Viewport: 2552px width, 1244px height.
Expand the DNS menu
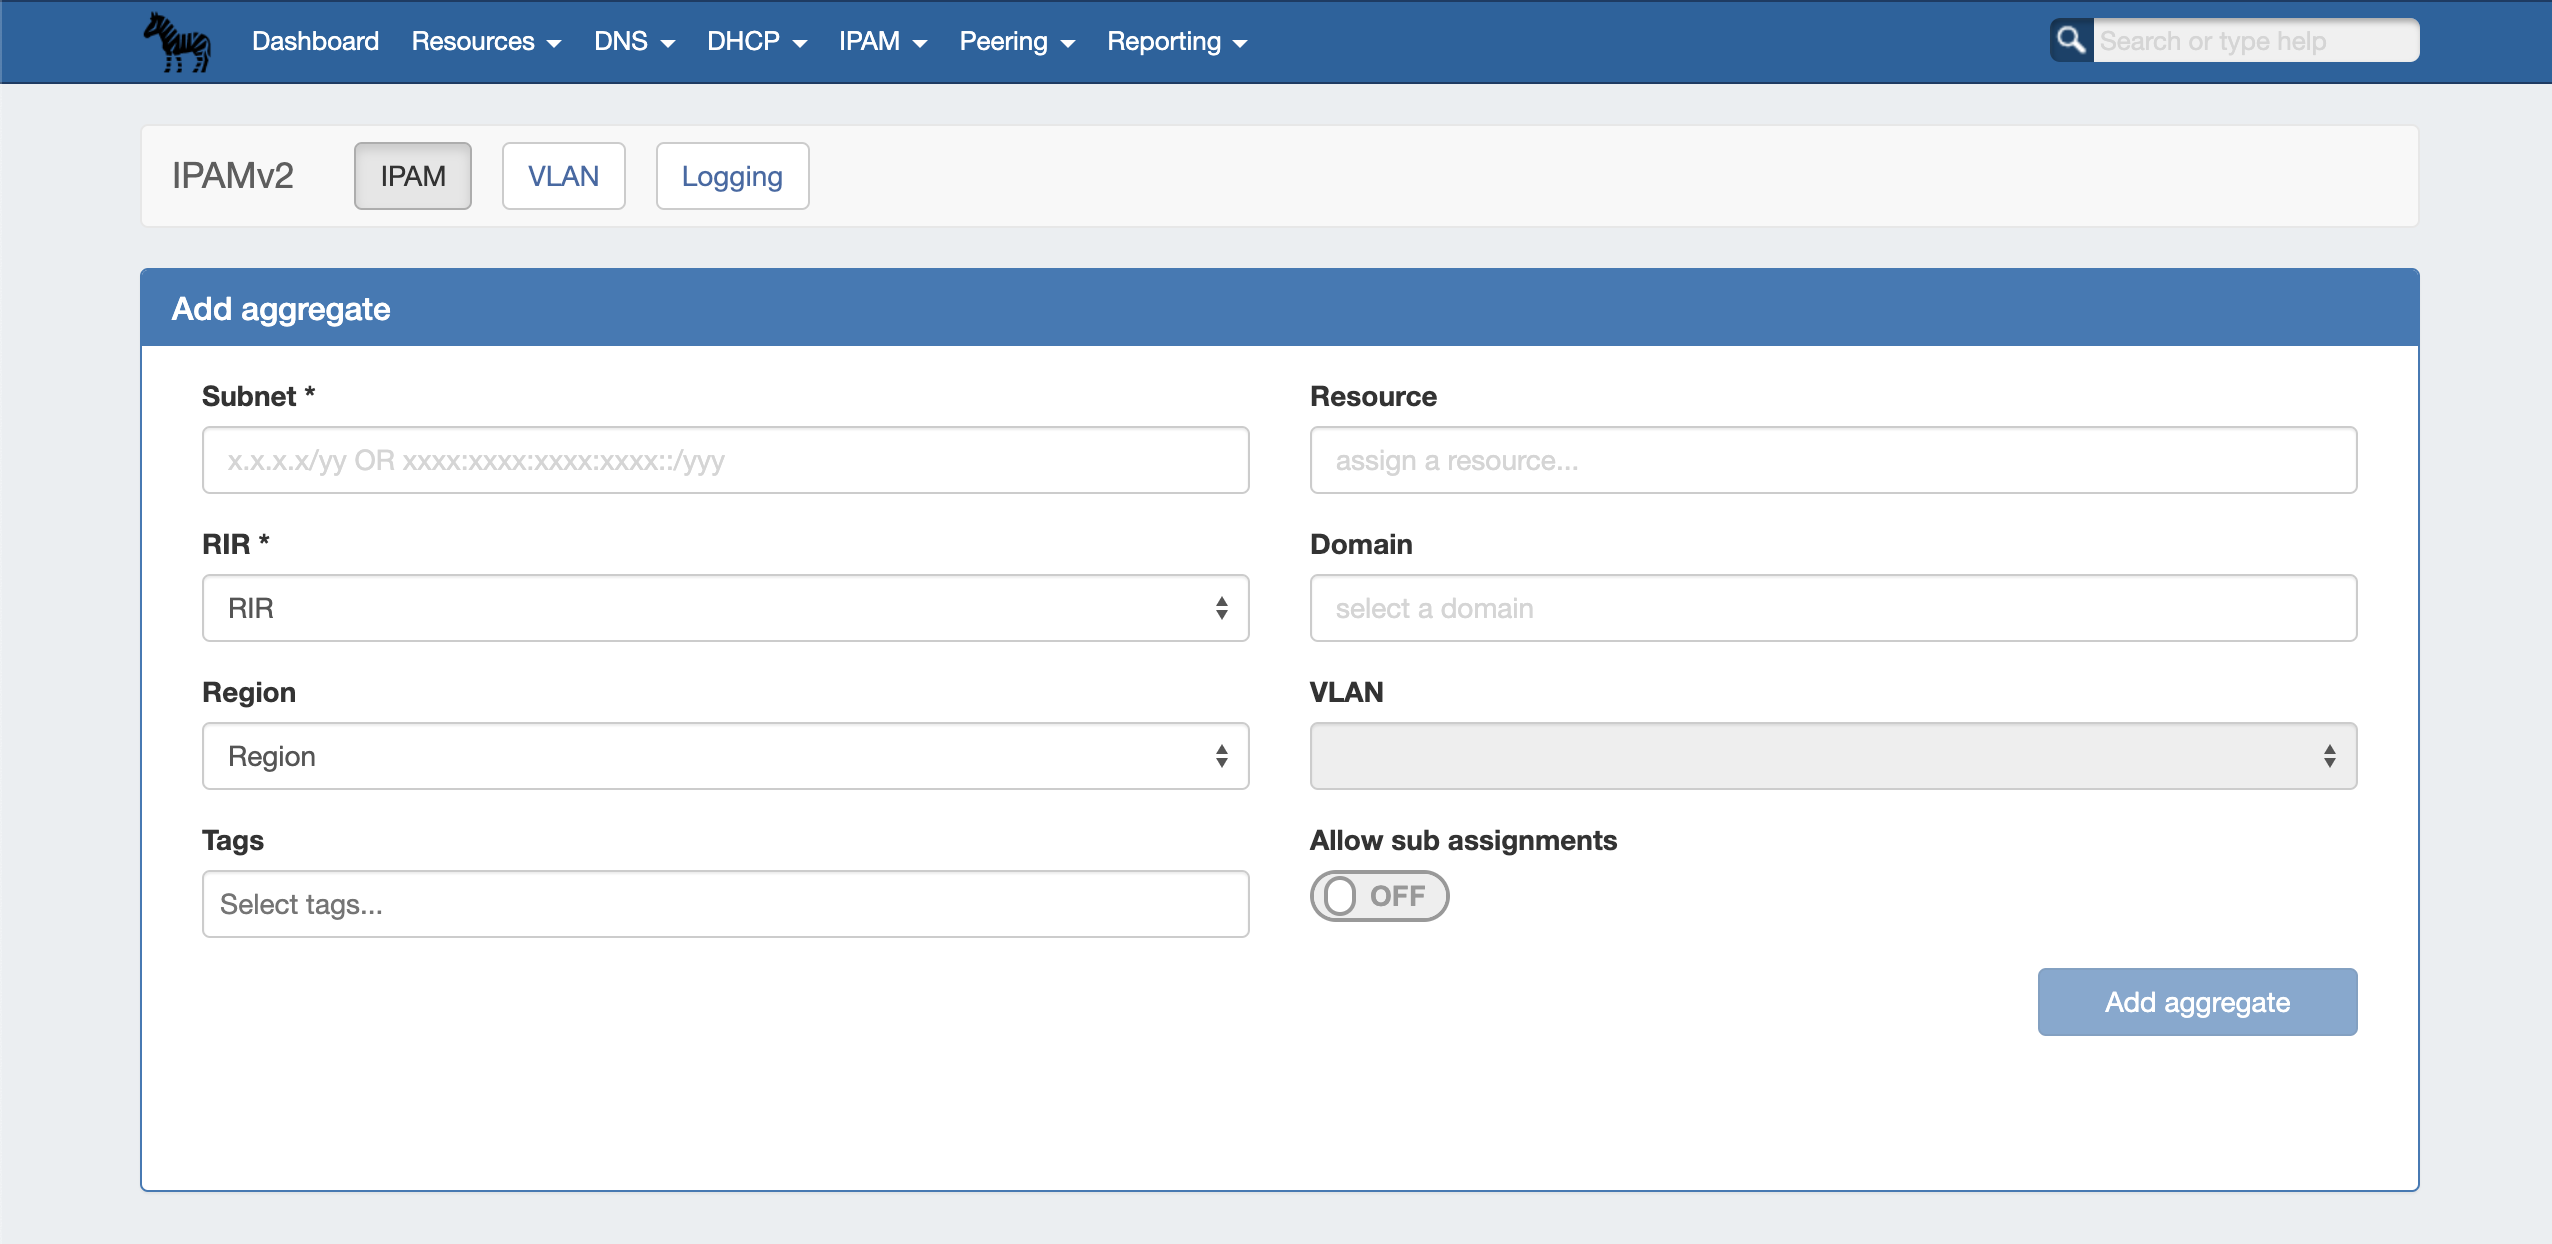(634, 42)
